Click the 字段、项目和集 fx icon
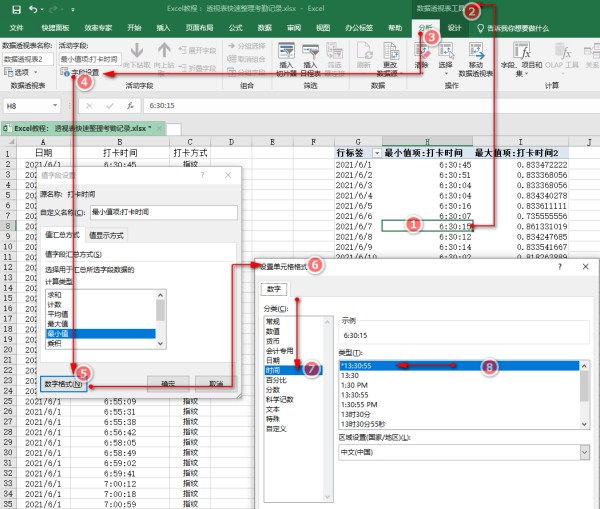The image size is (600, 509). (522, 51)
